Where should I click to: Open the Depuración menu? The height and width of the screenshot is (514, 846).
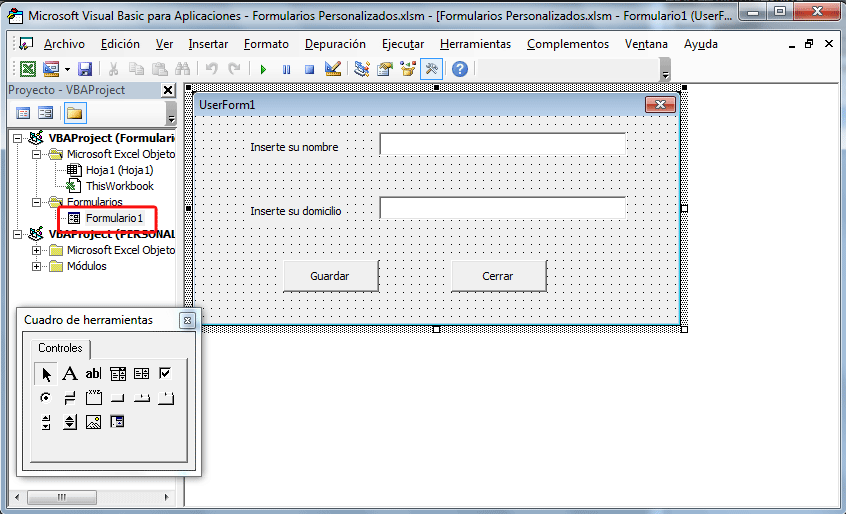coord(335,44)
